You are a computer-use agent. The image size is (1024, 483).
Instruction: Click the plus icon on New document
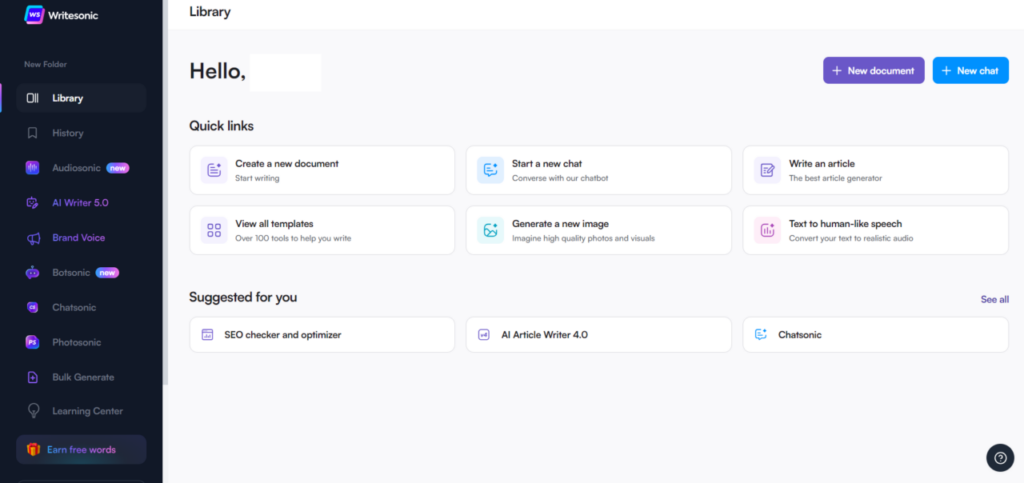[x=837, y=70]
